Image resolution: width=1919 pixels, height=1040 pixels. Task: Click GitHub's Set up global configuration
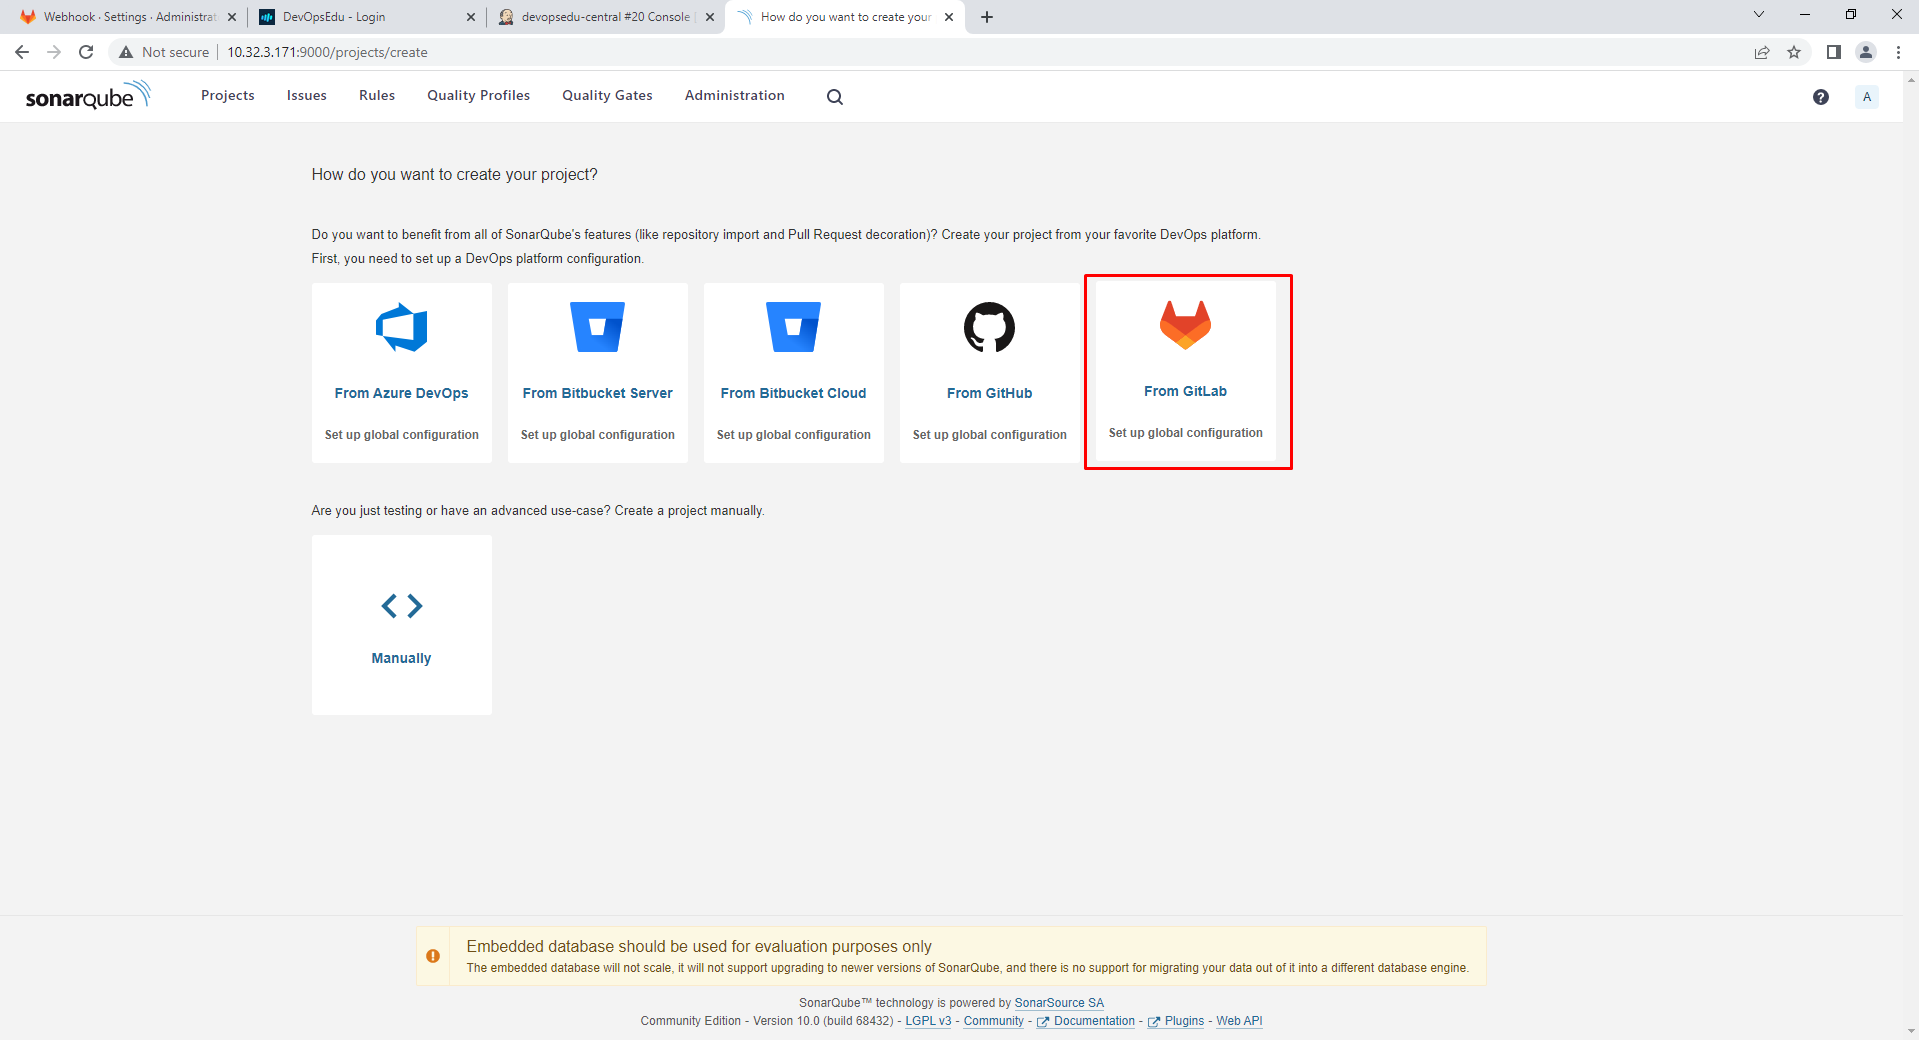coord(990,435)
